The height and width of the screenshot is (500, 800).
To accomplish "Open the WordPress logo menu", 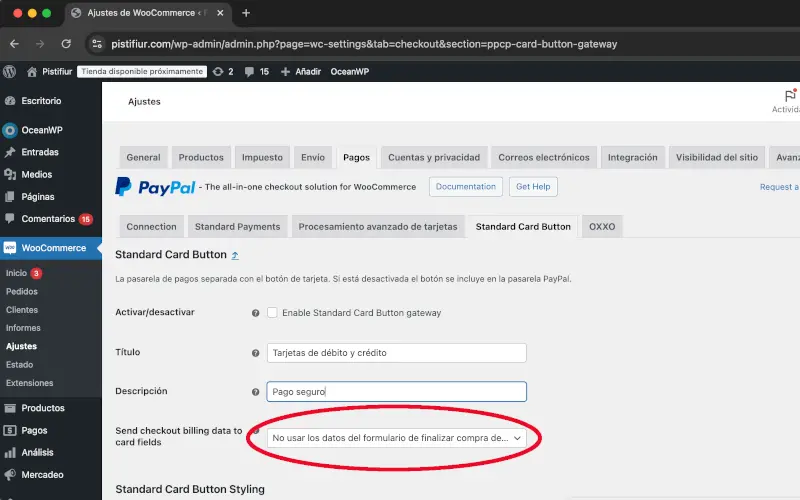I will [10, 71].
